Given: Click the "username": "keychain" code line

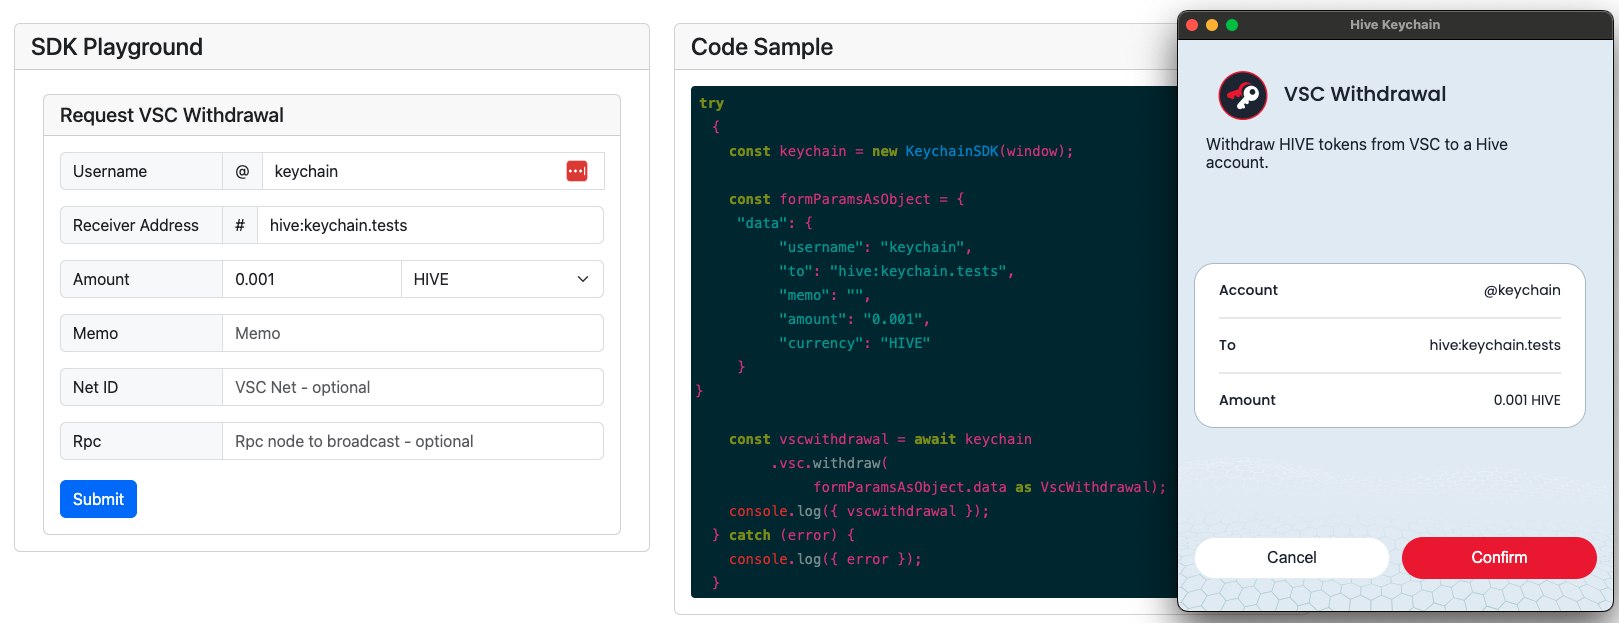Looking at the screenshot, I should click(875, 247).
